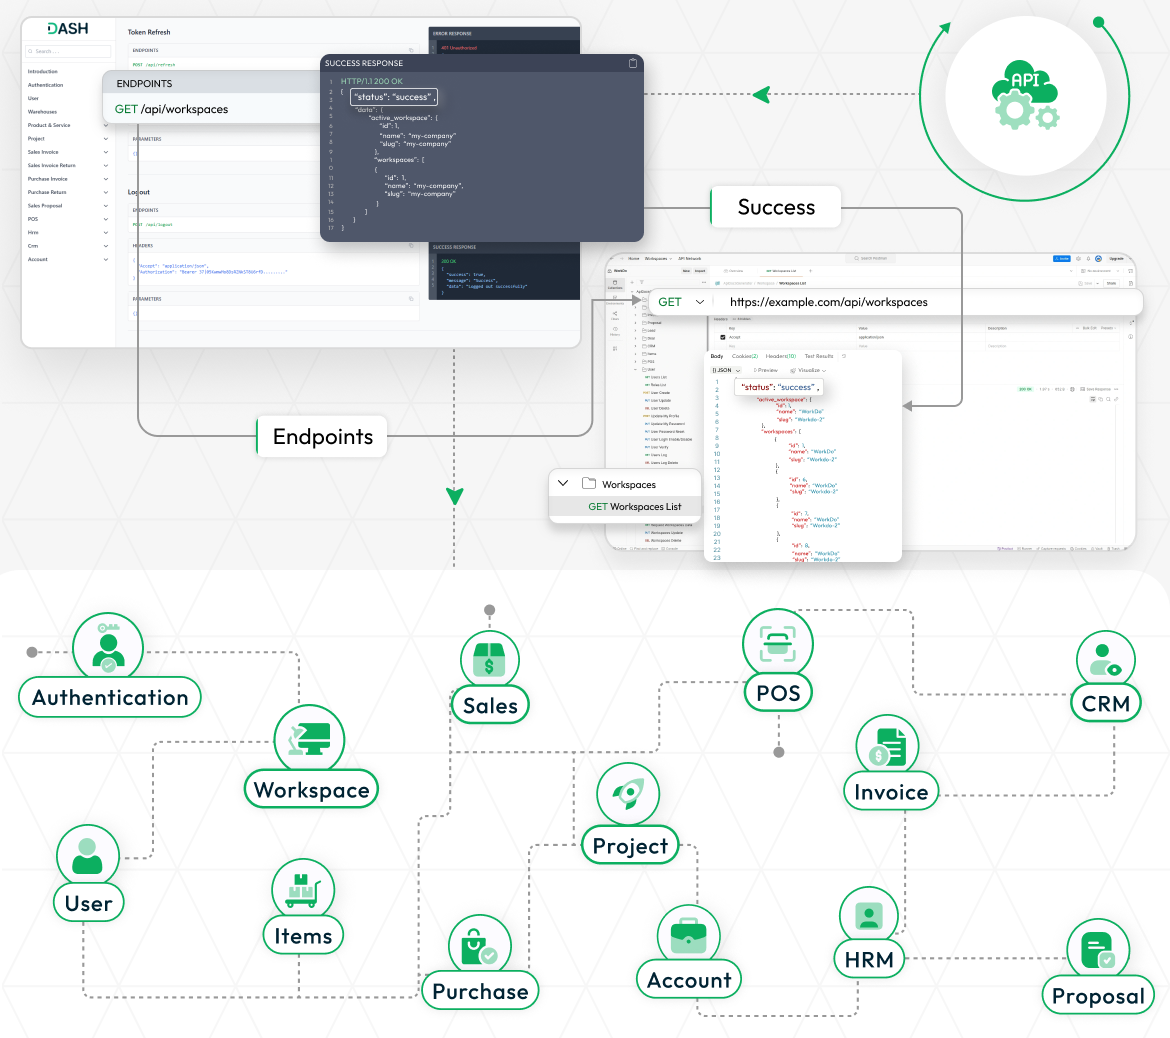Click the Endpoints label box
This screenshot has height=1038, width=1170.
[322, 437]
